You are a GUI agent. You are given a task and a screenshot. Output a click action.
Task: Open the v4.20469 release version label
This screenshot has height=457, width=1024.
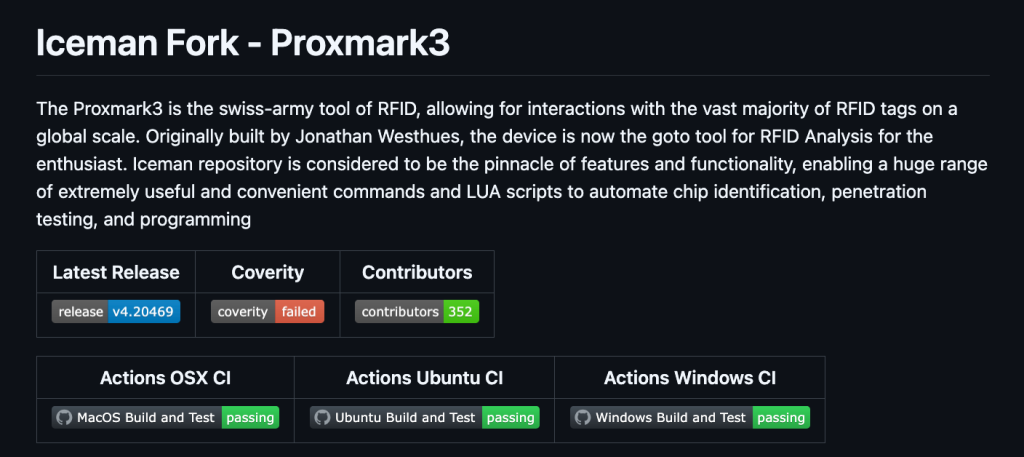(144, 311)
